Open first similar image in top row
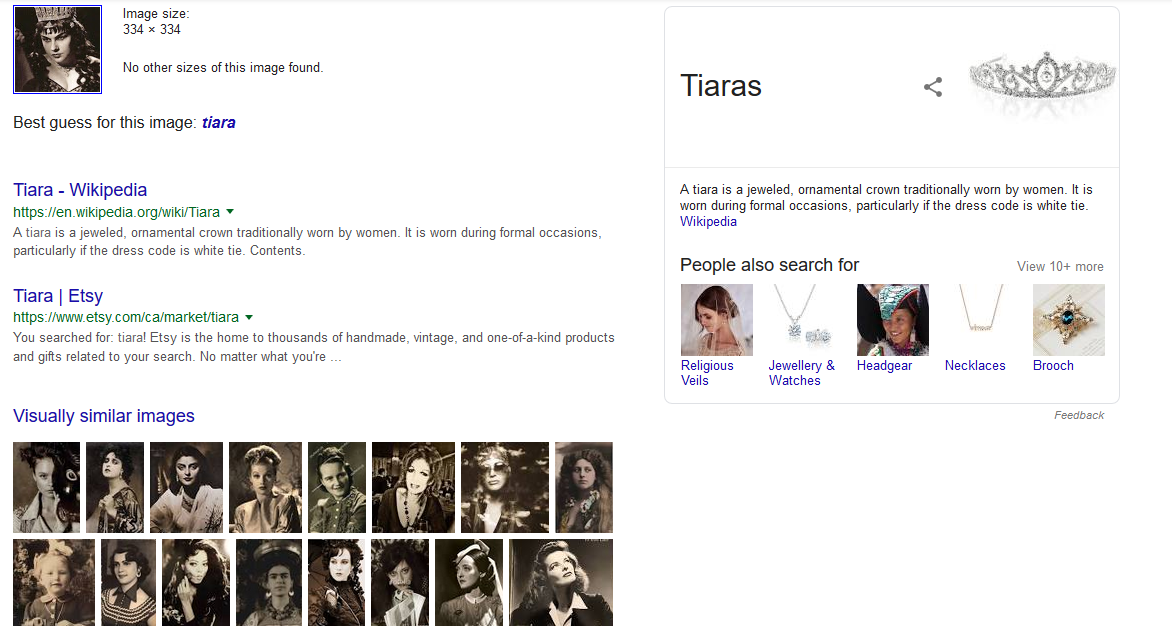The image size is (1172, 626). (46, 487)
